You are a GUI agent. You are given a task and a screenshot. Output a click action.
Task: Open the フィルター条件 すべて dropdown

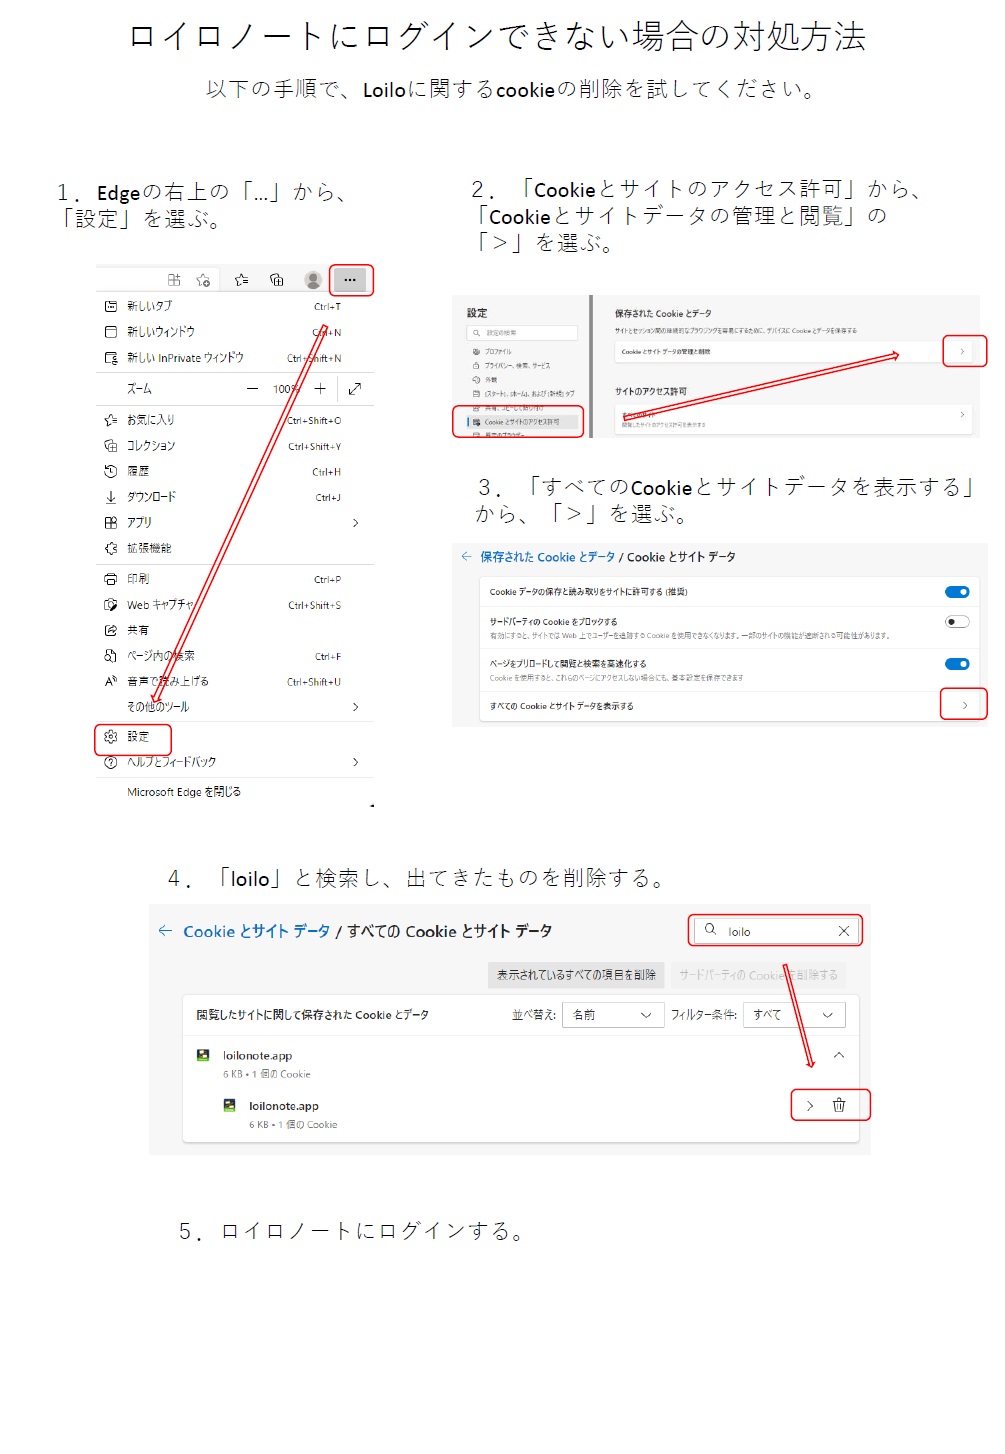[x=795, y=1015]
